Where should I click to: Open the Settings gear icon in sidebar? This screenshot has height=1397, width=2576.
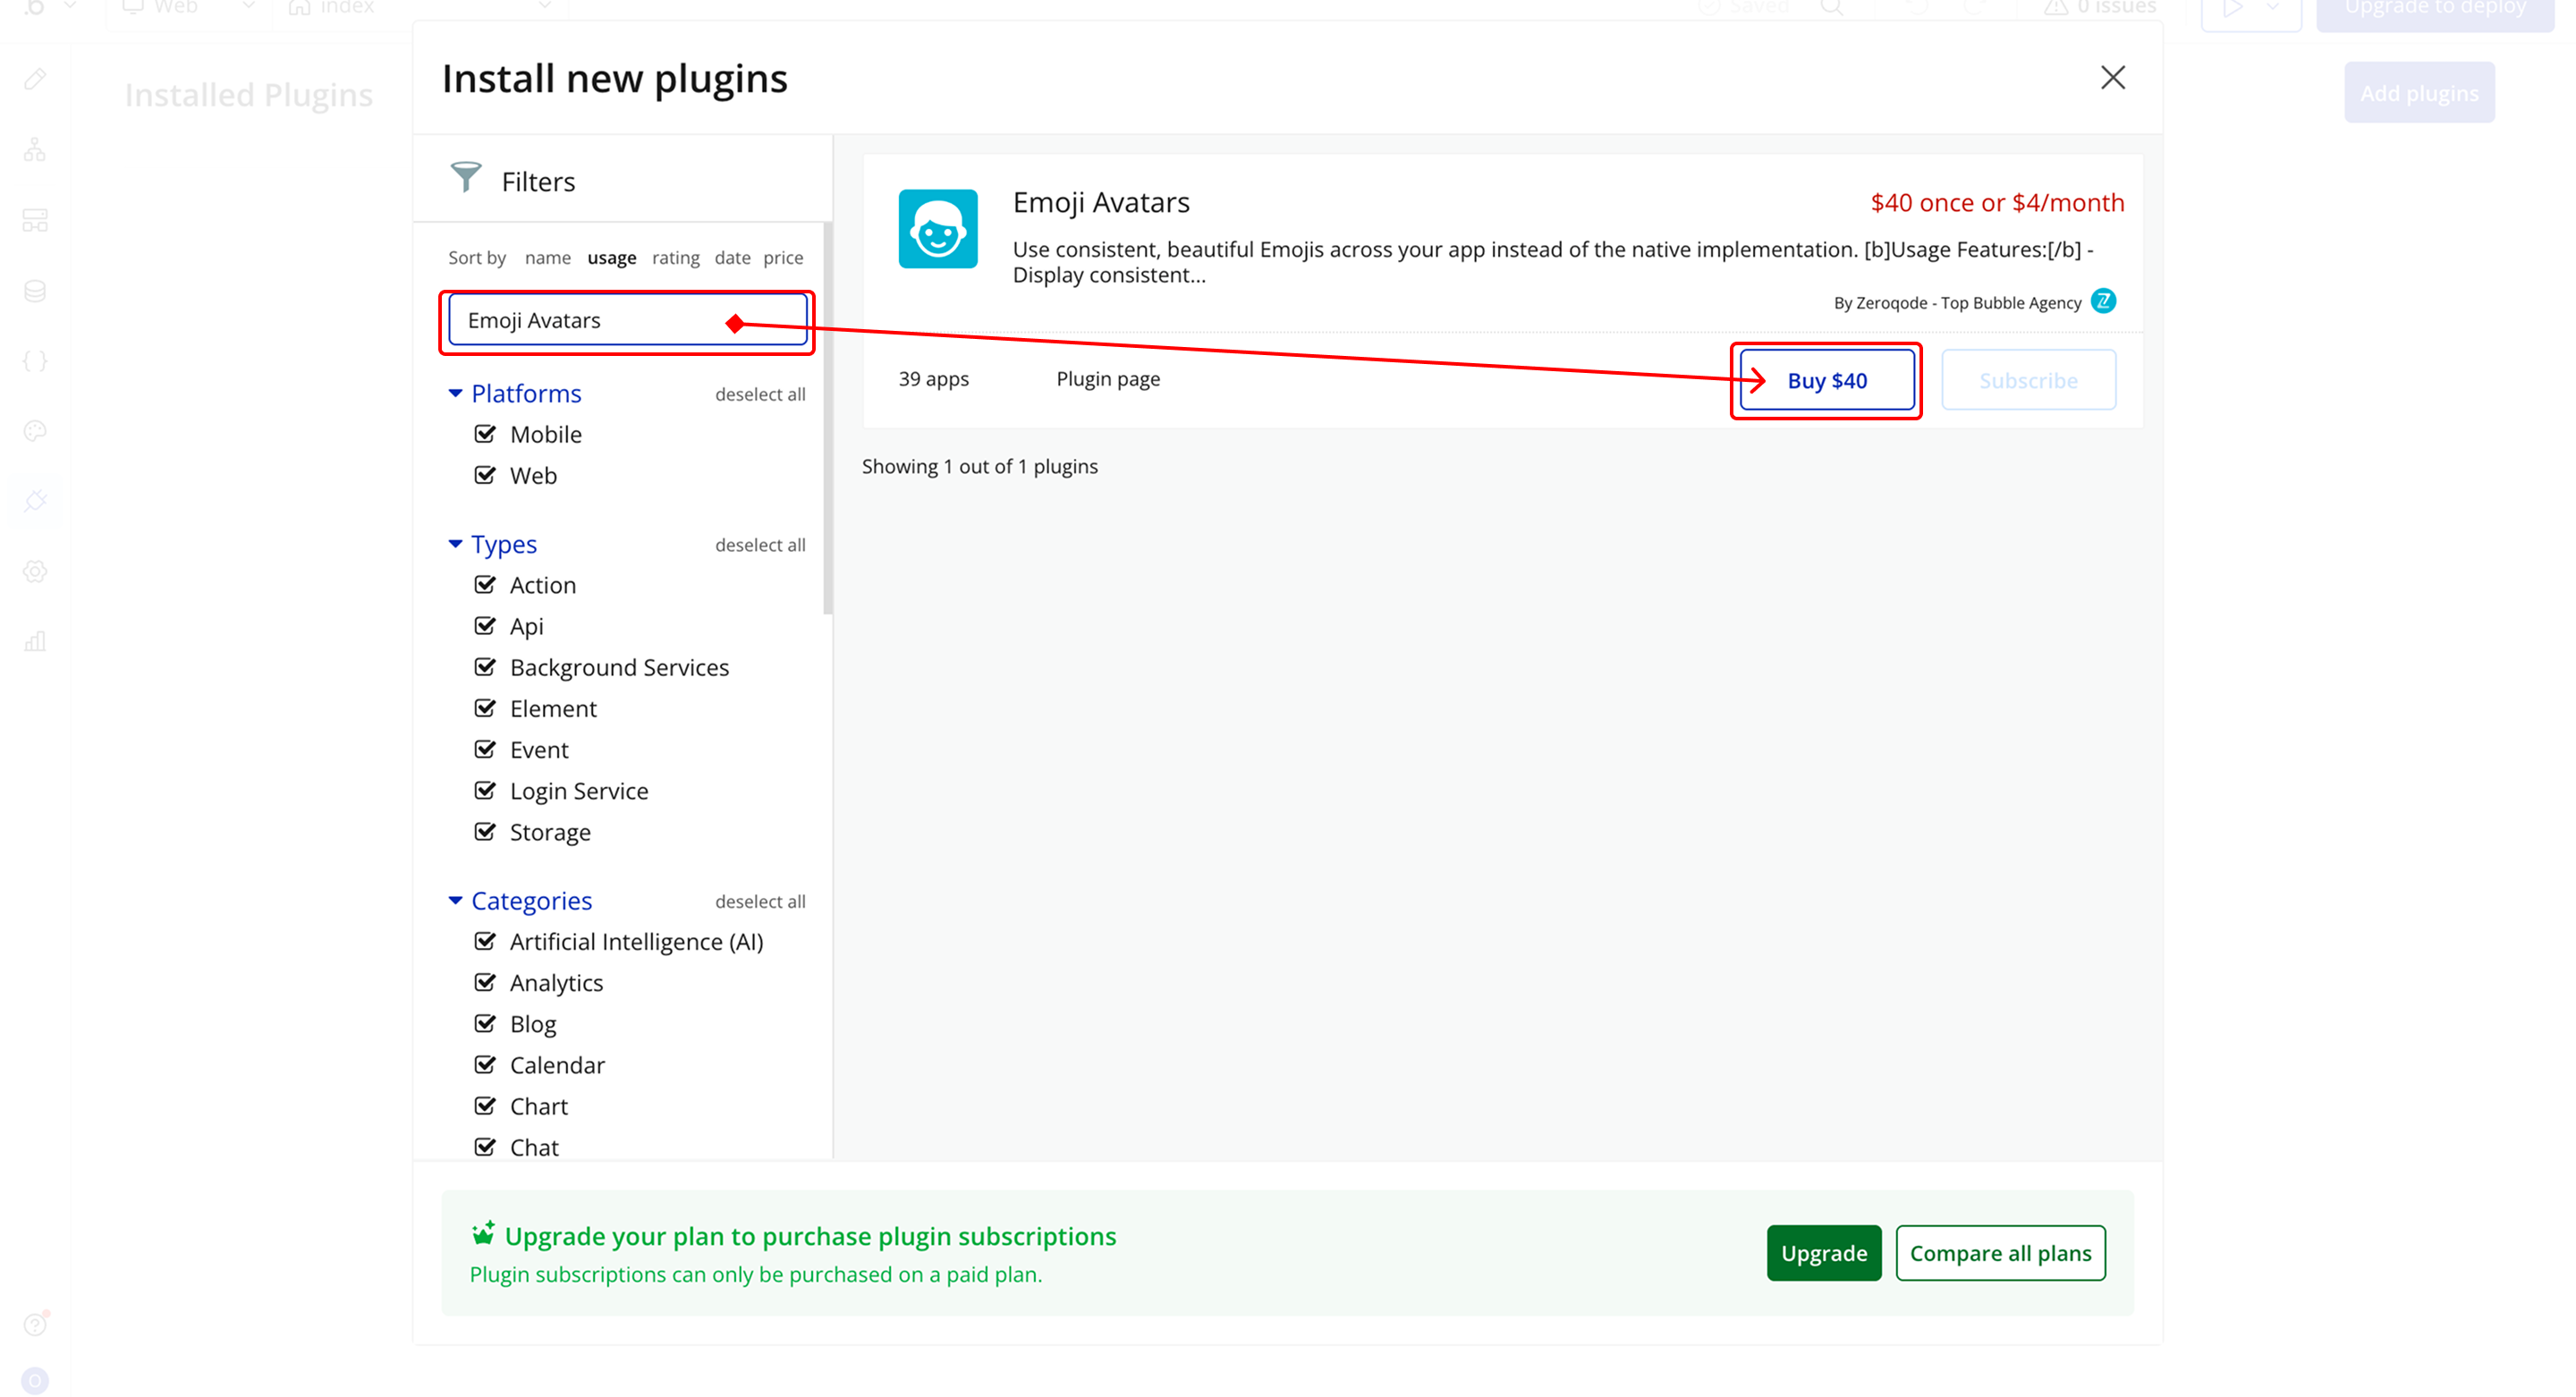coord(35,571)
